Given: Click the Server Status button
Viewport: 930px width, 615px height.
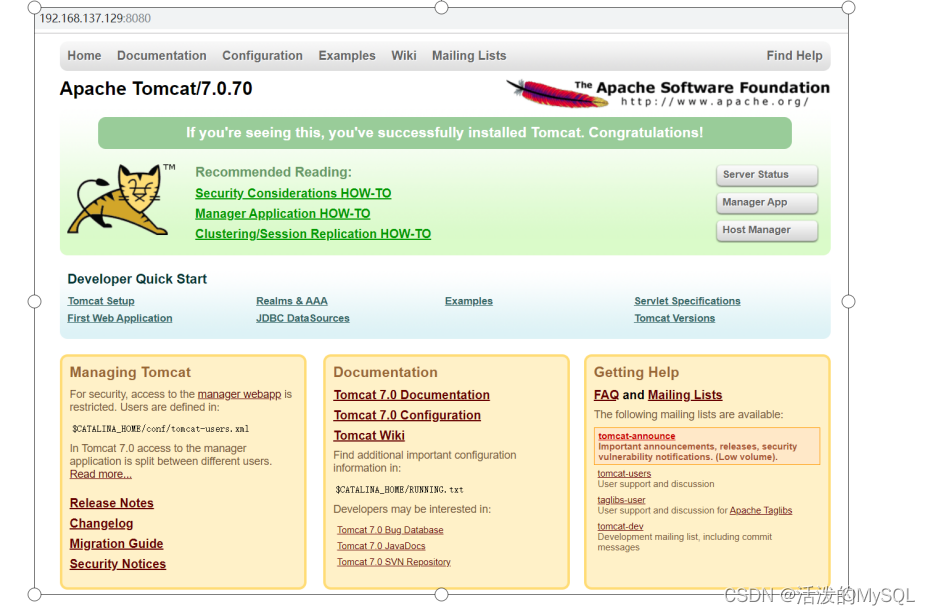Looking at the screenshot, I should [x=767, y=175].
